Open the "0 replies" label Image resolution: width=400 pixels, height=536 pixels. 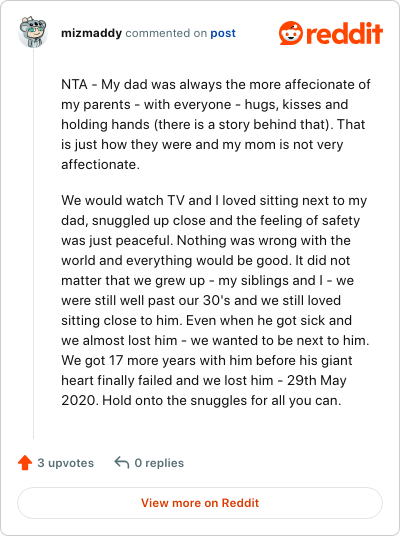(x=159, y=463)
